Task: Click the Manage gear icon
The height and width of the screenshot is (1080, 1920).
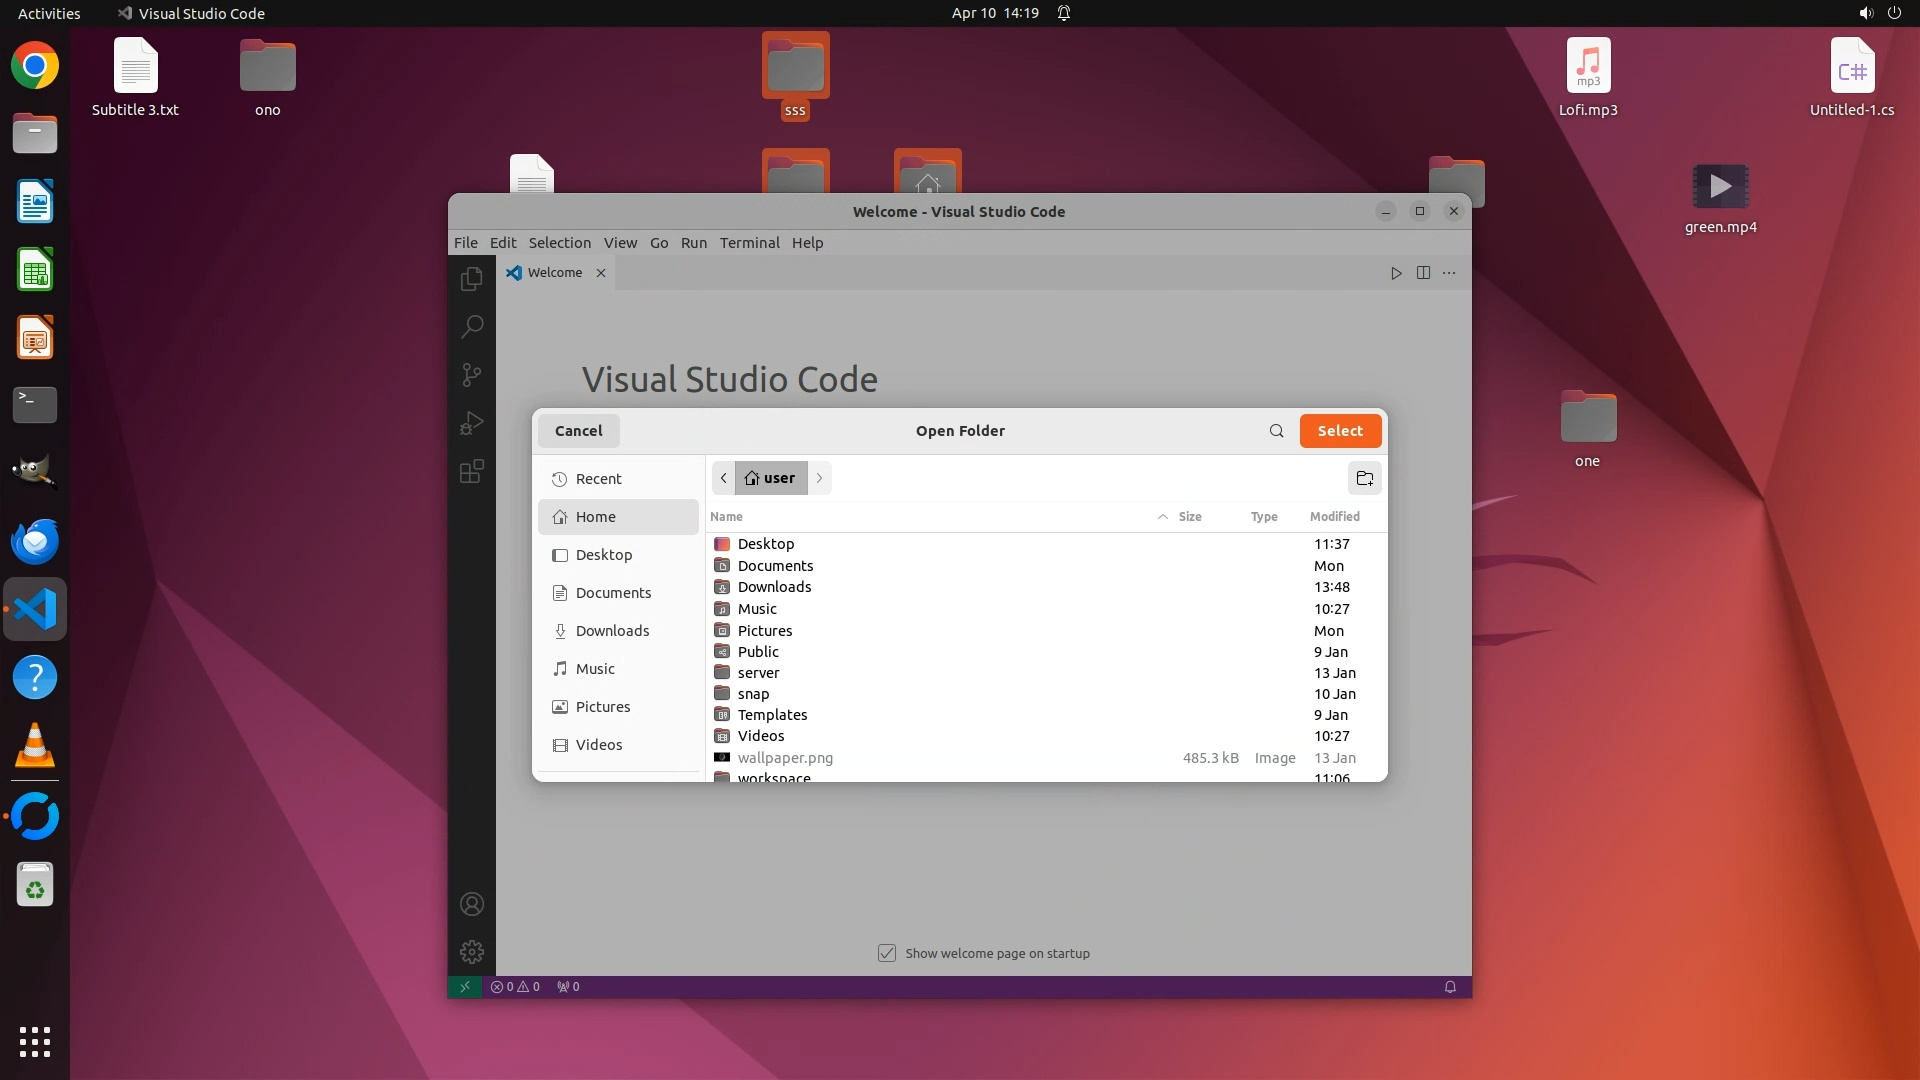Action: [x=471, y=952]
